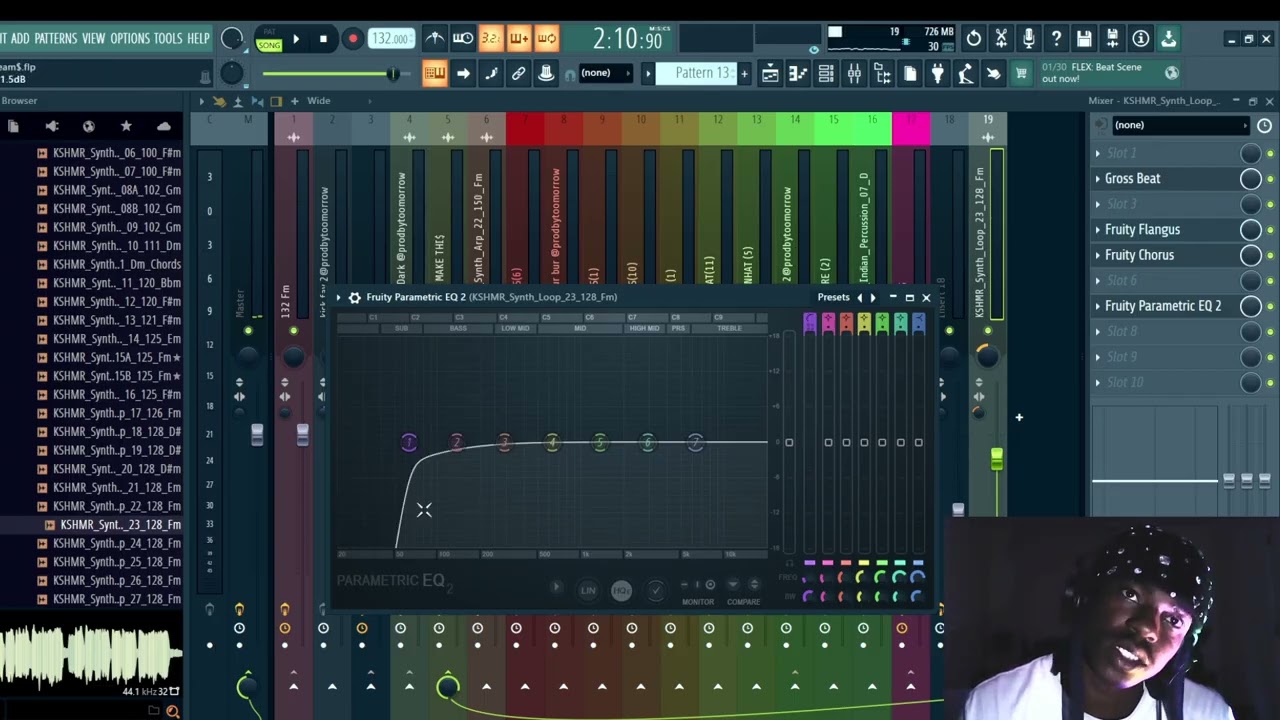
Task: Start playback with the play button
Action: pos(296,39)
